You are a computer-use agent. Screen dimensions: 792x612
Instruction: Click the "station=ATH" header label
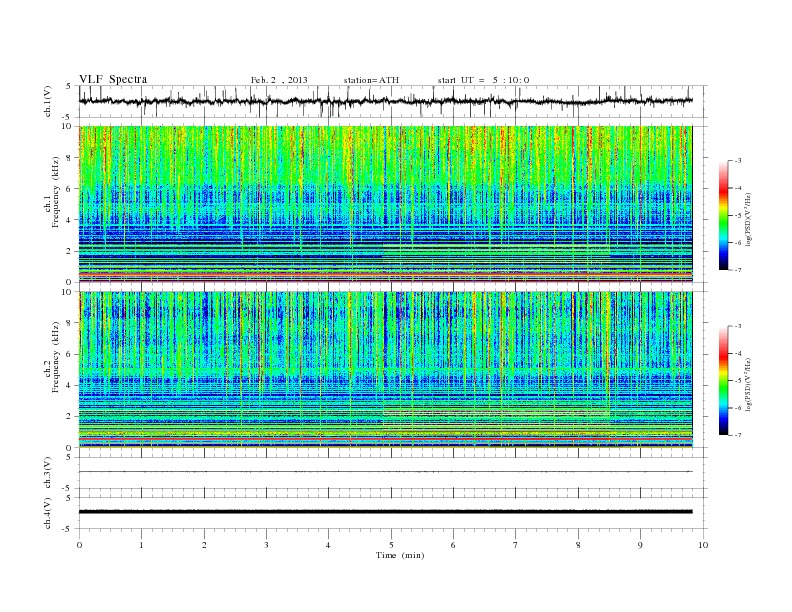[371, 80]
